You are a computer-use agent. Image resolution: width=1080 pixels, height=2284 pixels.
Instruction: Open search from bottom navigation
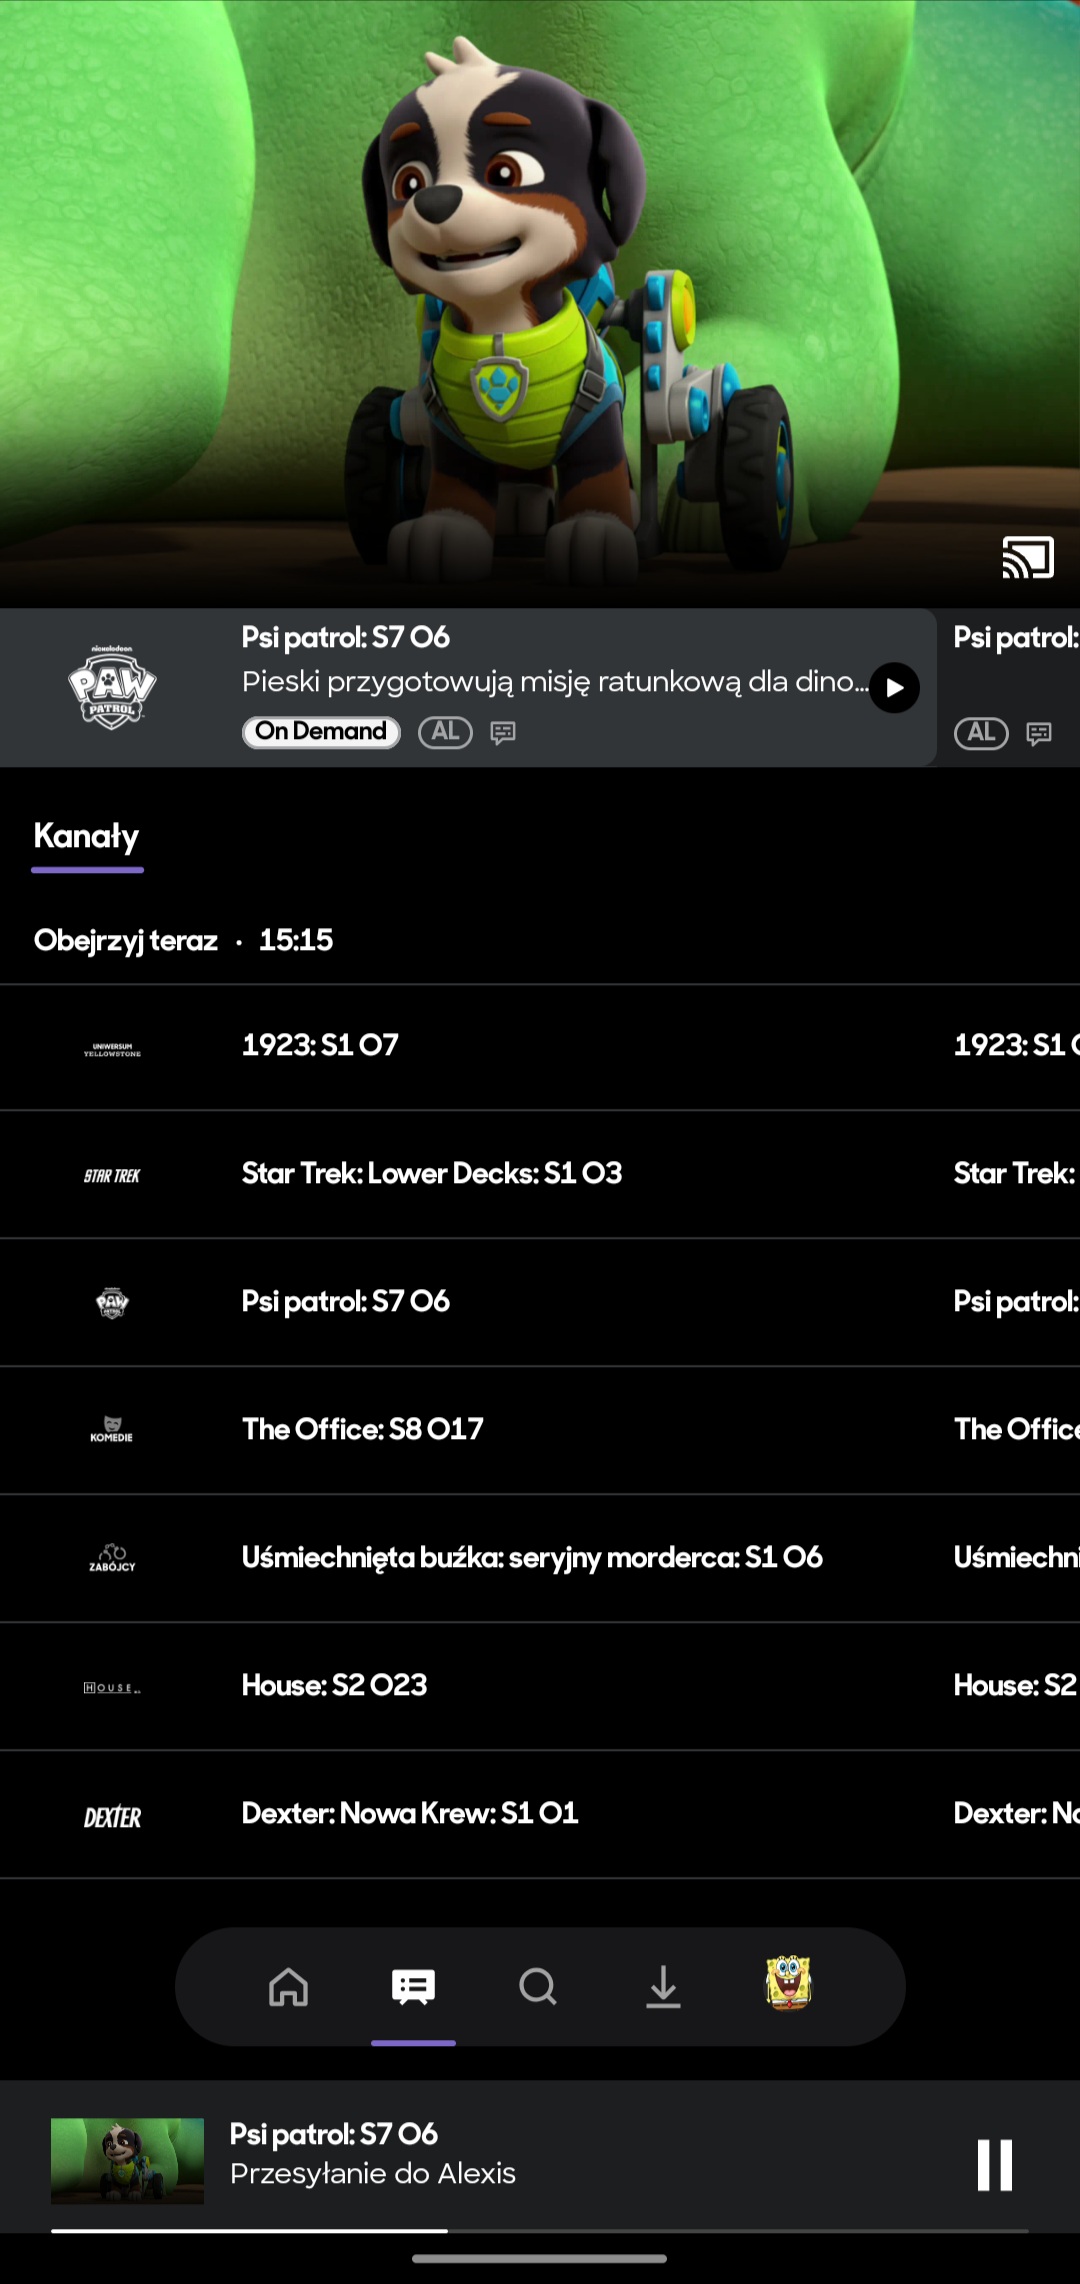pos(538,1986)
